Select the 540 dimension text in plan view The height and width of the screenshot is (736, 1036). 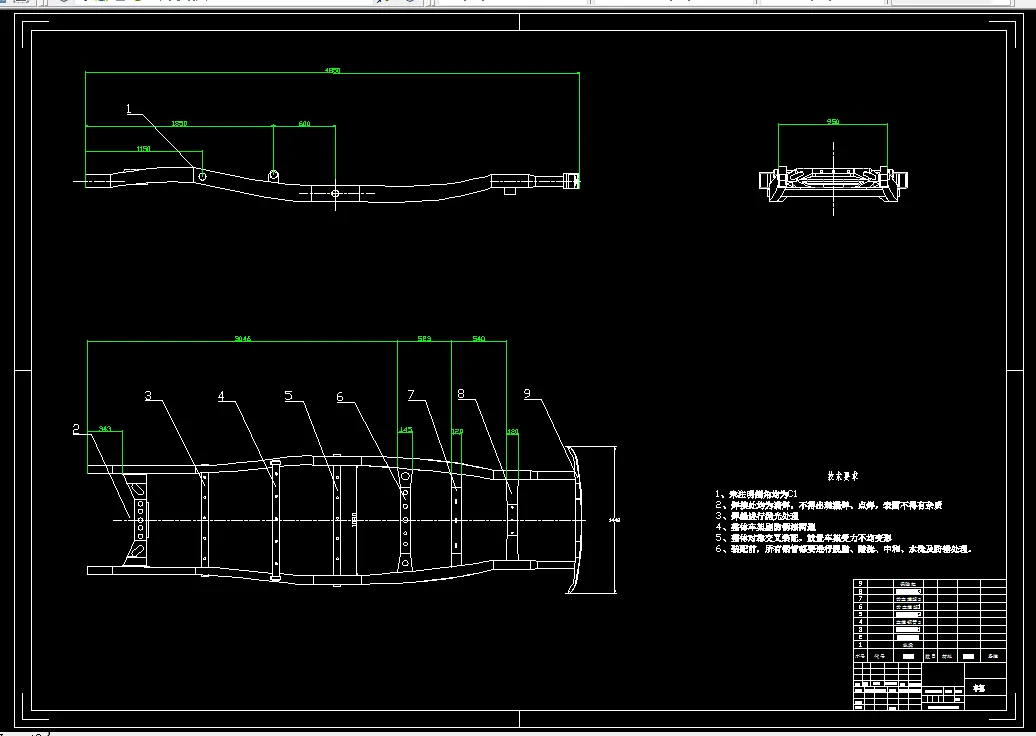[478, 338]
